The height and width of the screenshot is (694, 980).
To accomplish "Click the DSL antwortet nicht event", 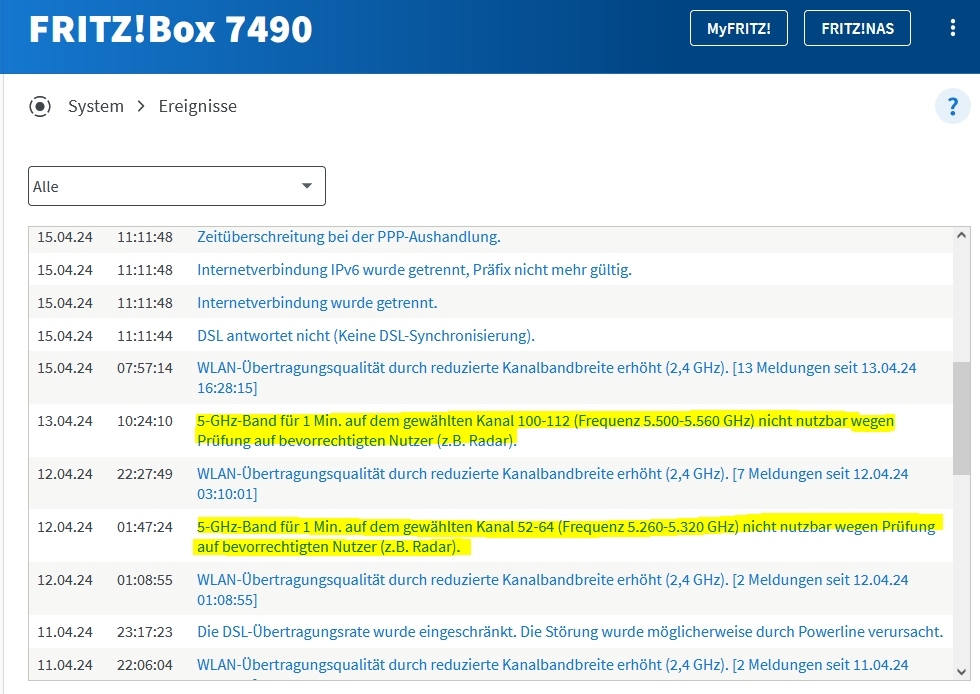I will (366, 336).
